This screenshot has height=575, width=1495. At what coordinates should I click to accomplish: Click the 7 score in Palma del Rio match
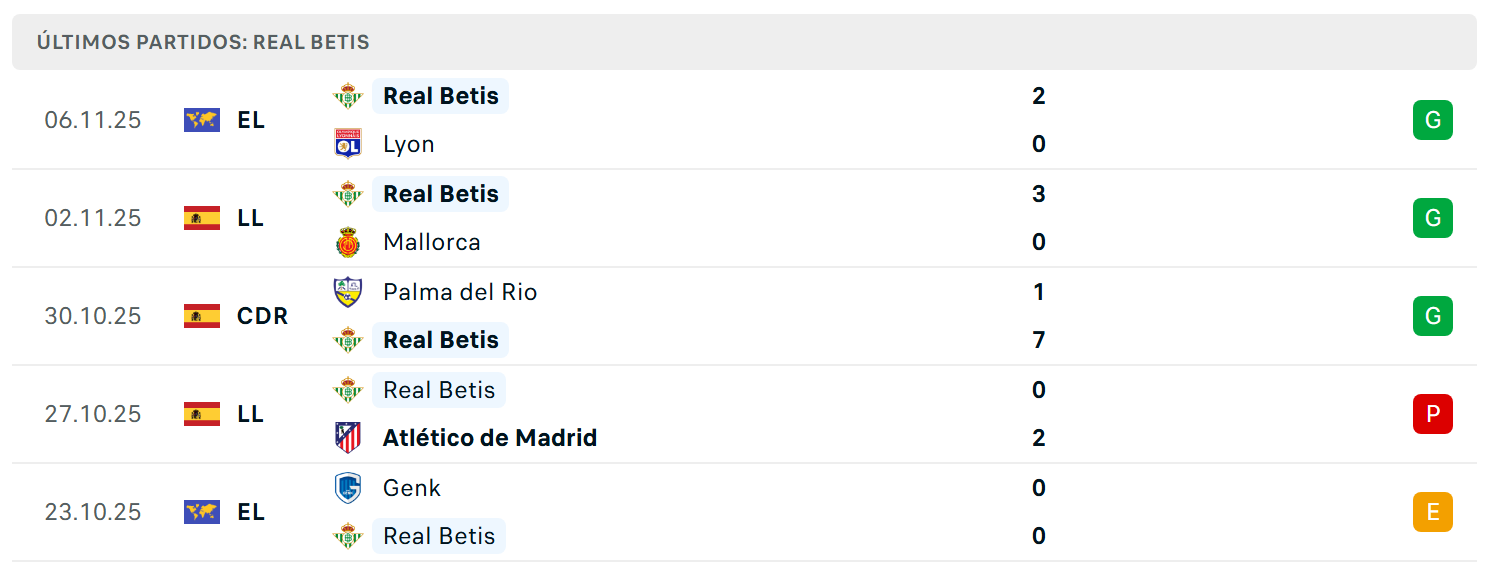[x=1039, y=340]
